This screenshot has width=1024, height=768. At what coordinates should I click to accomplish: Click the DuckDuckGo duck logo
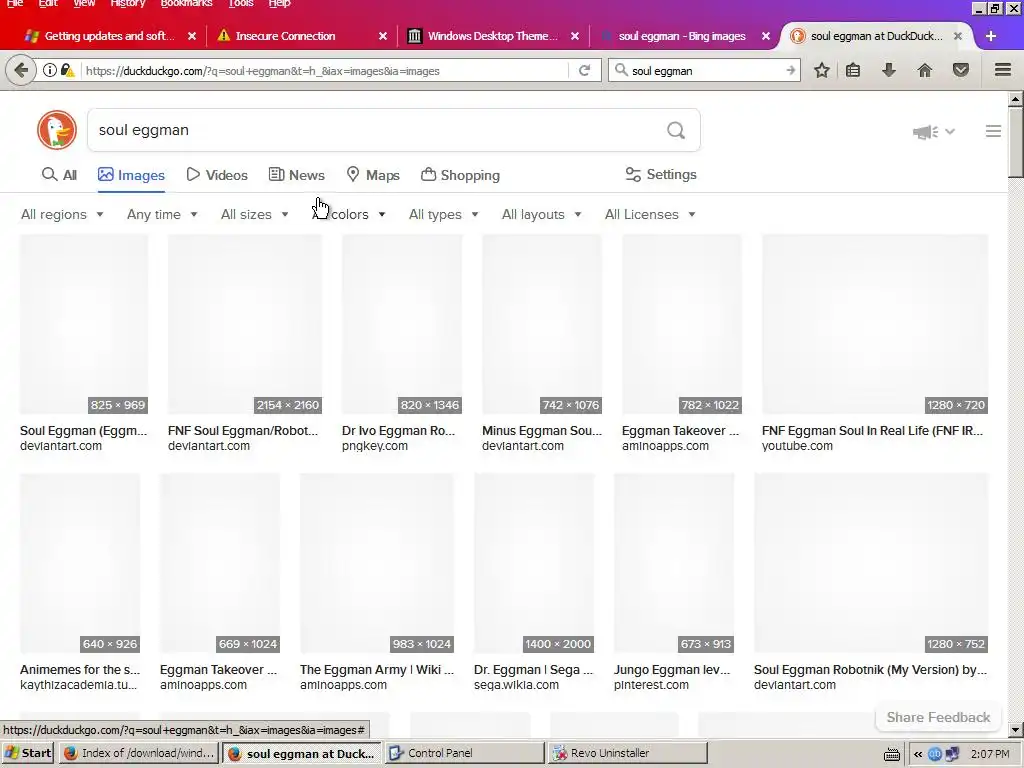point(57,130)
